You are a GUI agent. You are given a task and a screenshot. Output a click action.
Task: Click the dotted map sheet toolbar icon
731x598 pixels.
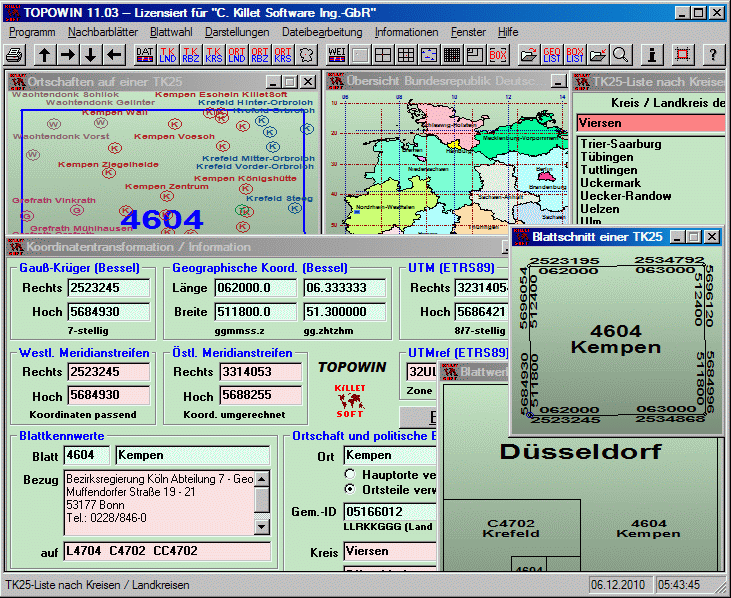pyautogui.click(x=428, y=55)
